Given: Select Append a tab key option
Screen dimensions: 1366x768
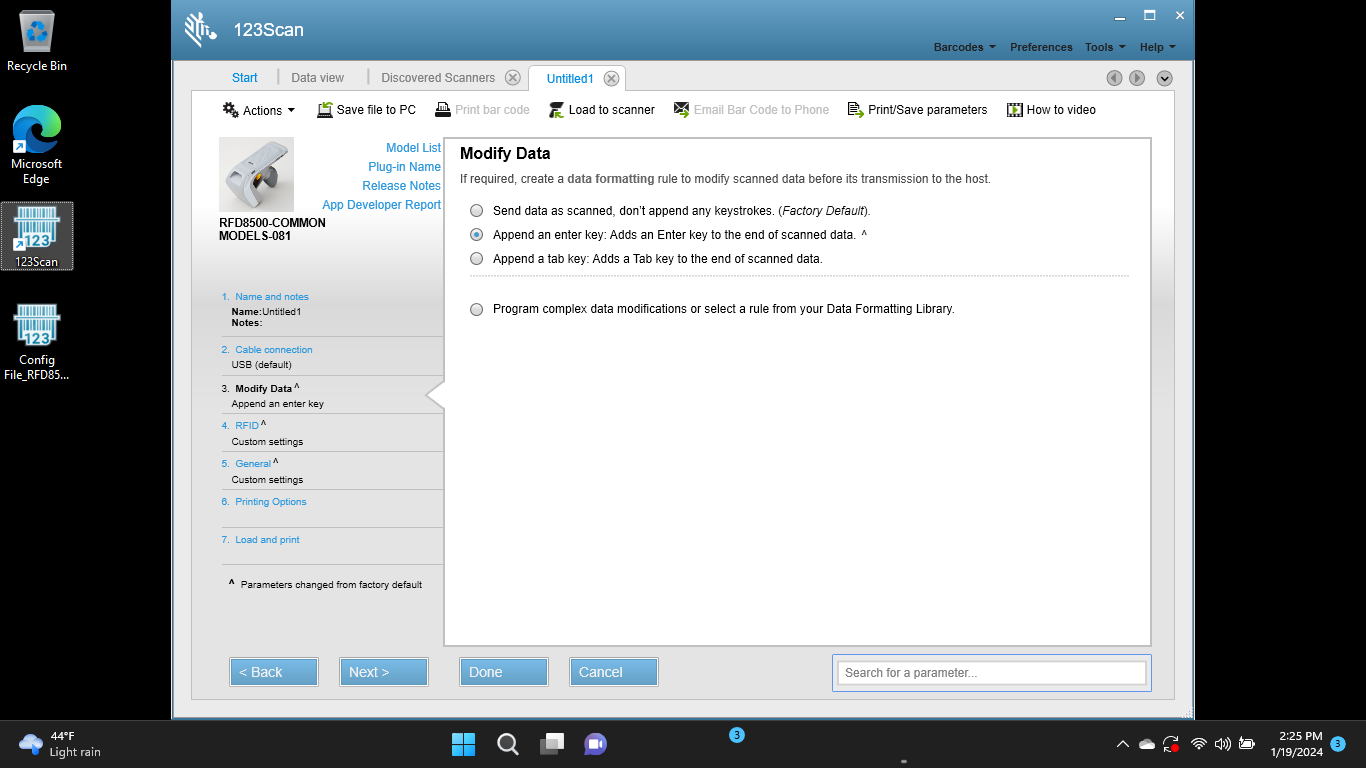Looking at the screenshot, I should 476,259.
